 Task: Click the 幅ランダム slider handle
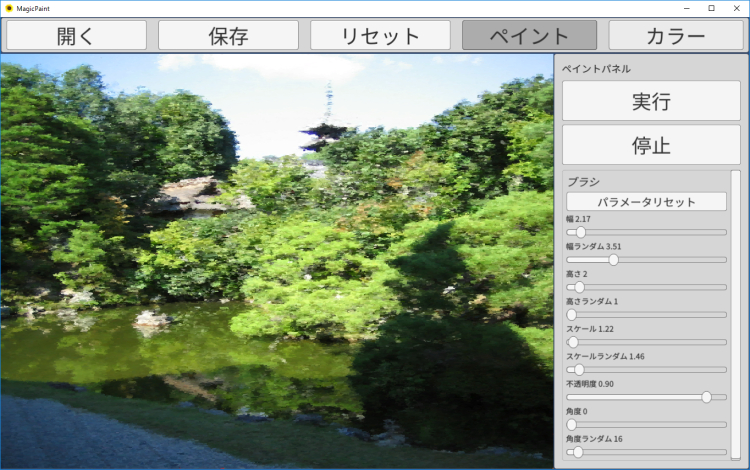(614, 260)
